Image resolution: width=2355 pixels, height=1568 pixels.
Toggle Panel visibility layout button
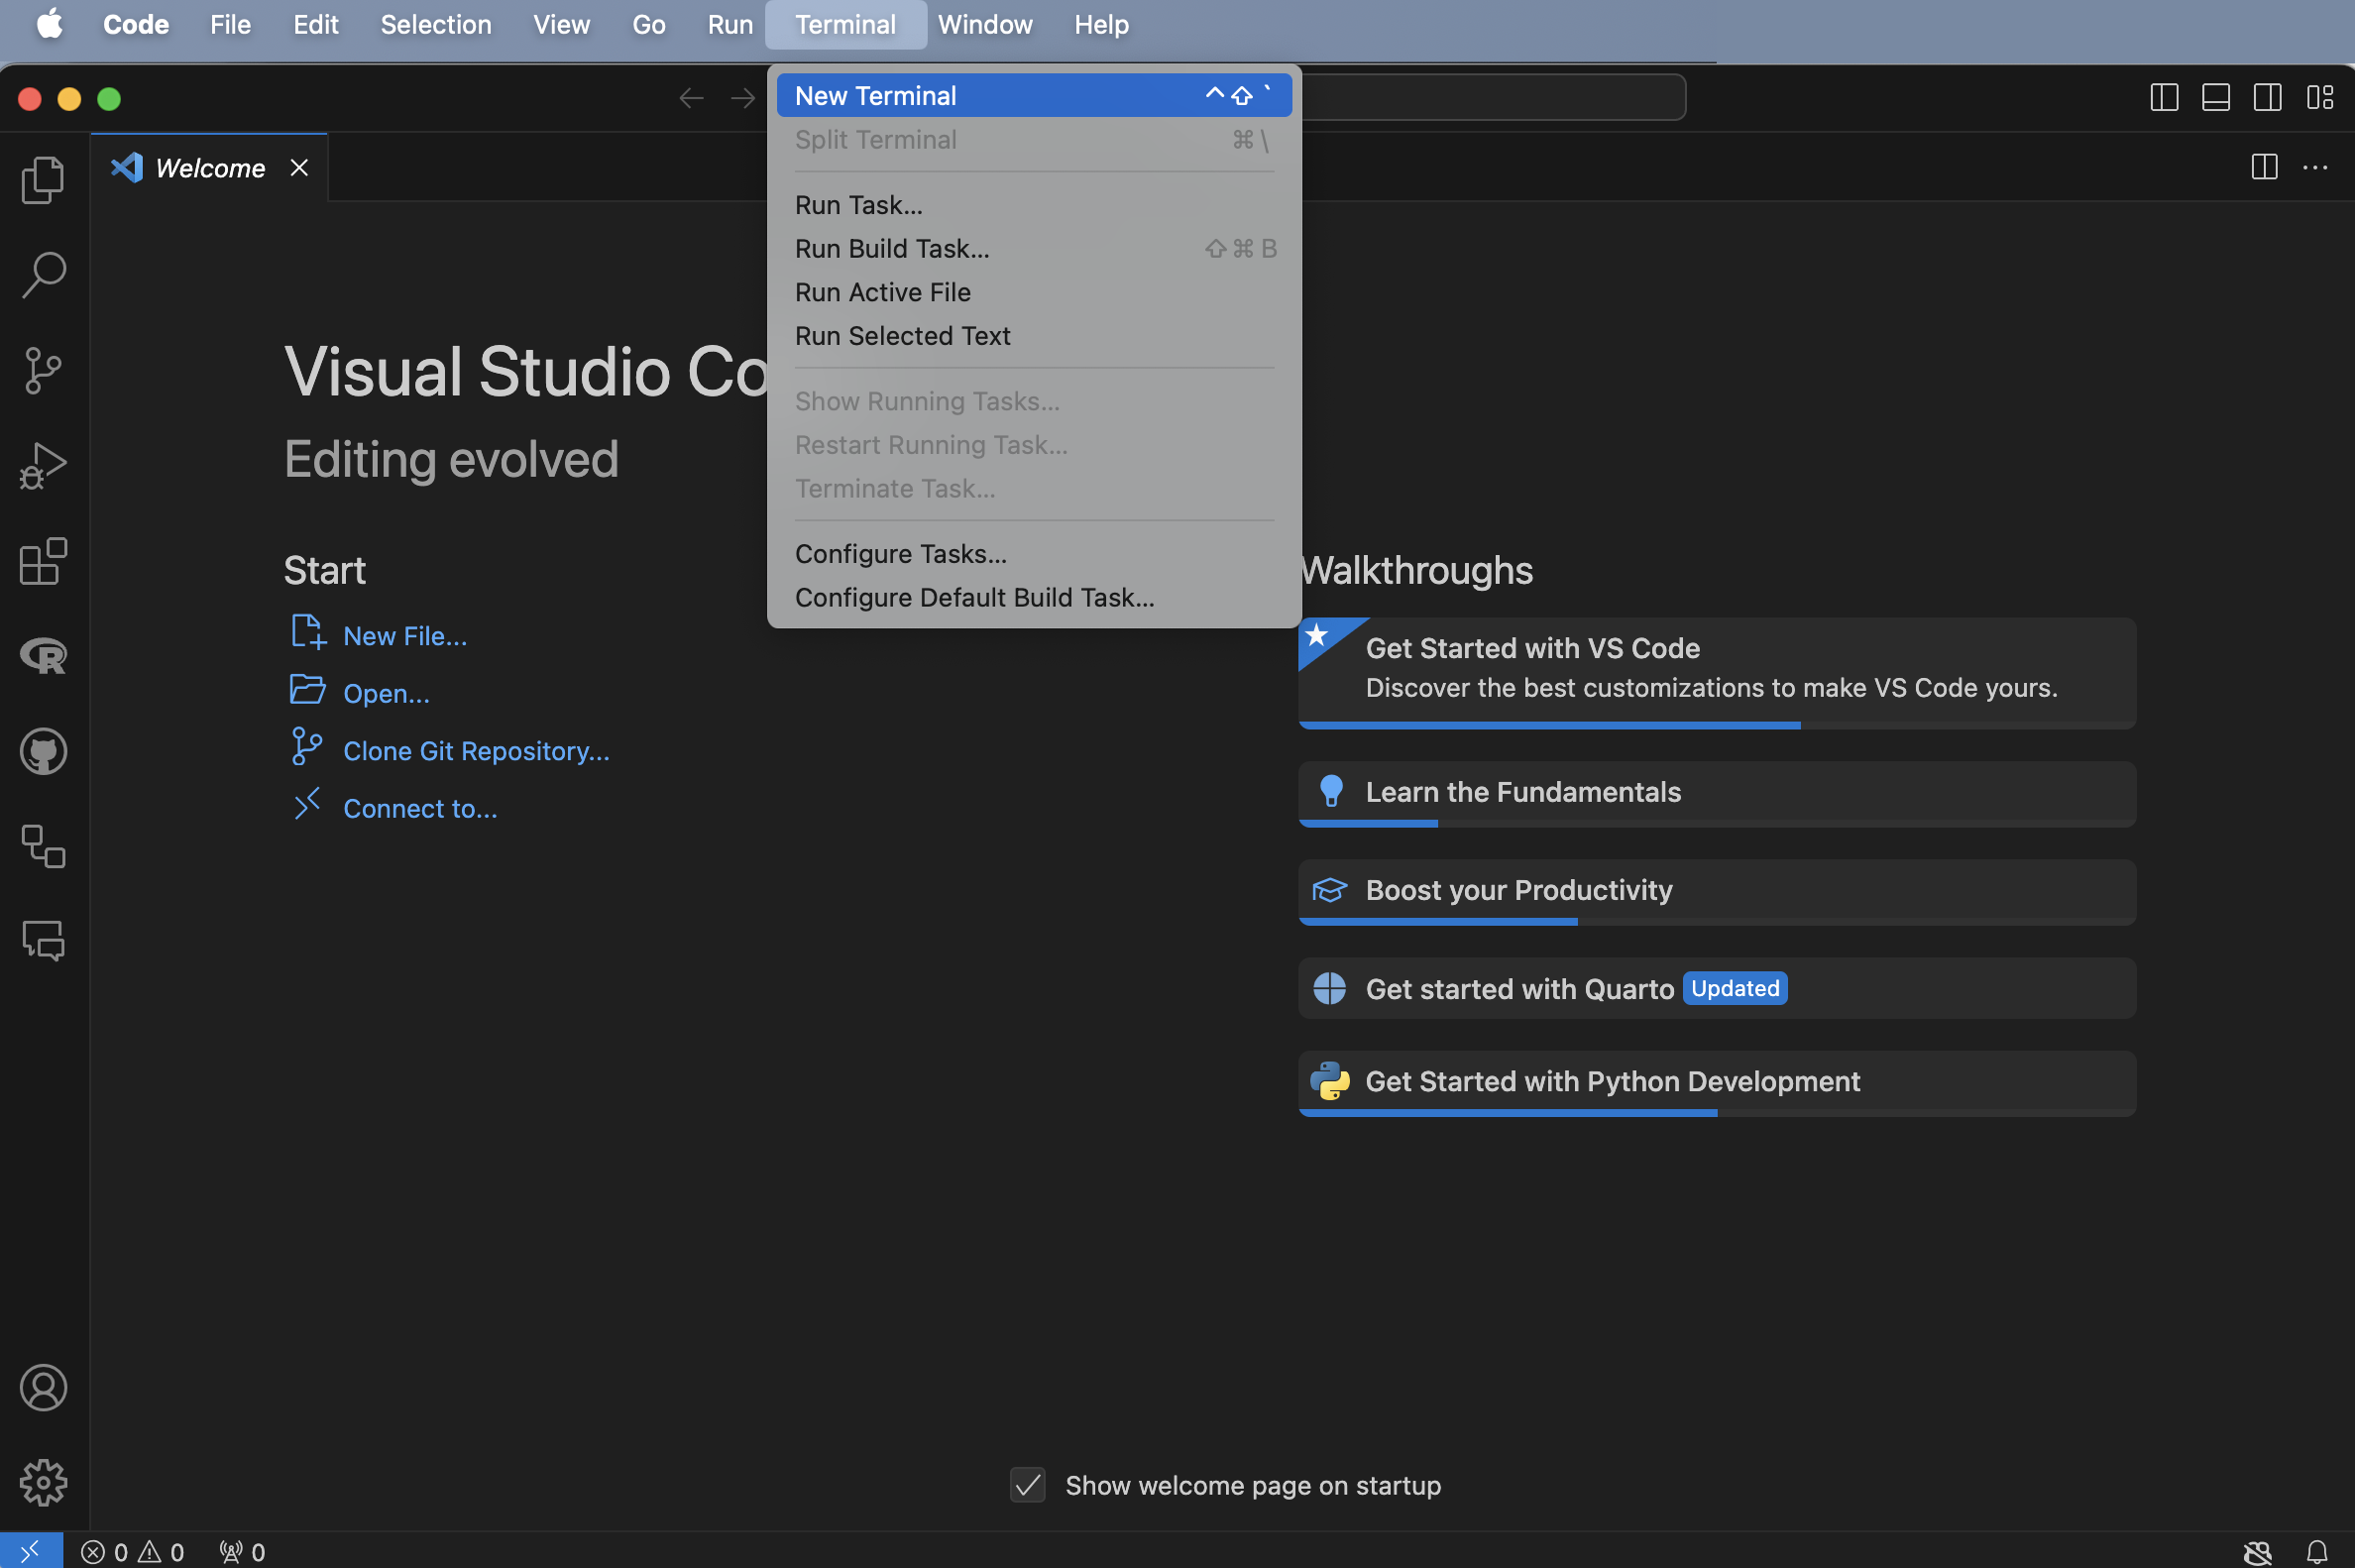pyautogui.click(x=2215, y=98)
